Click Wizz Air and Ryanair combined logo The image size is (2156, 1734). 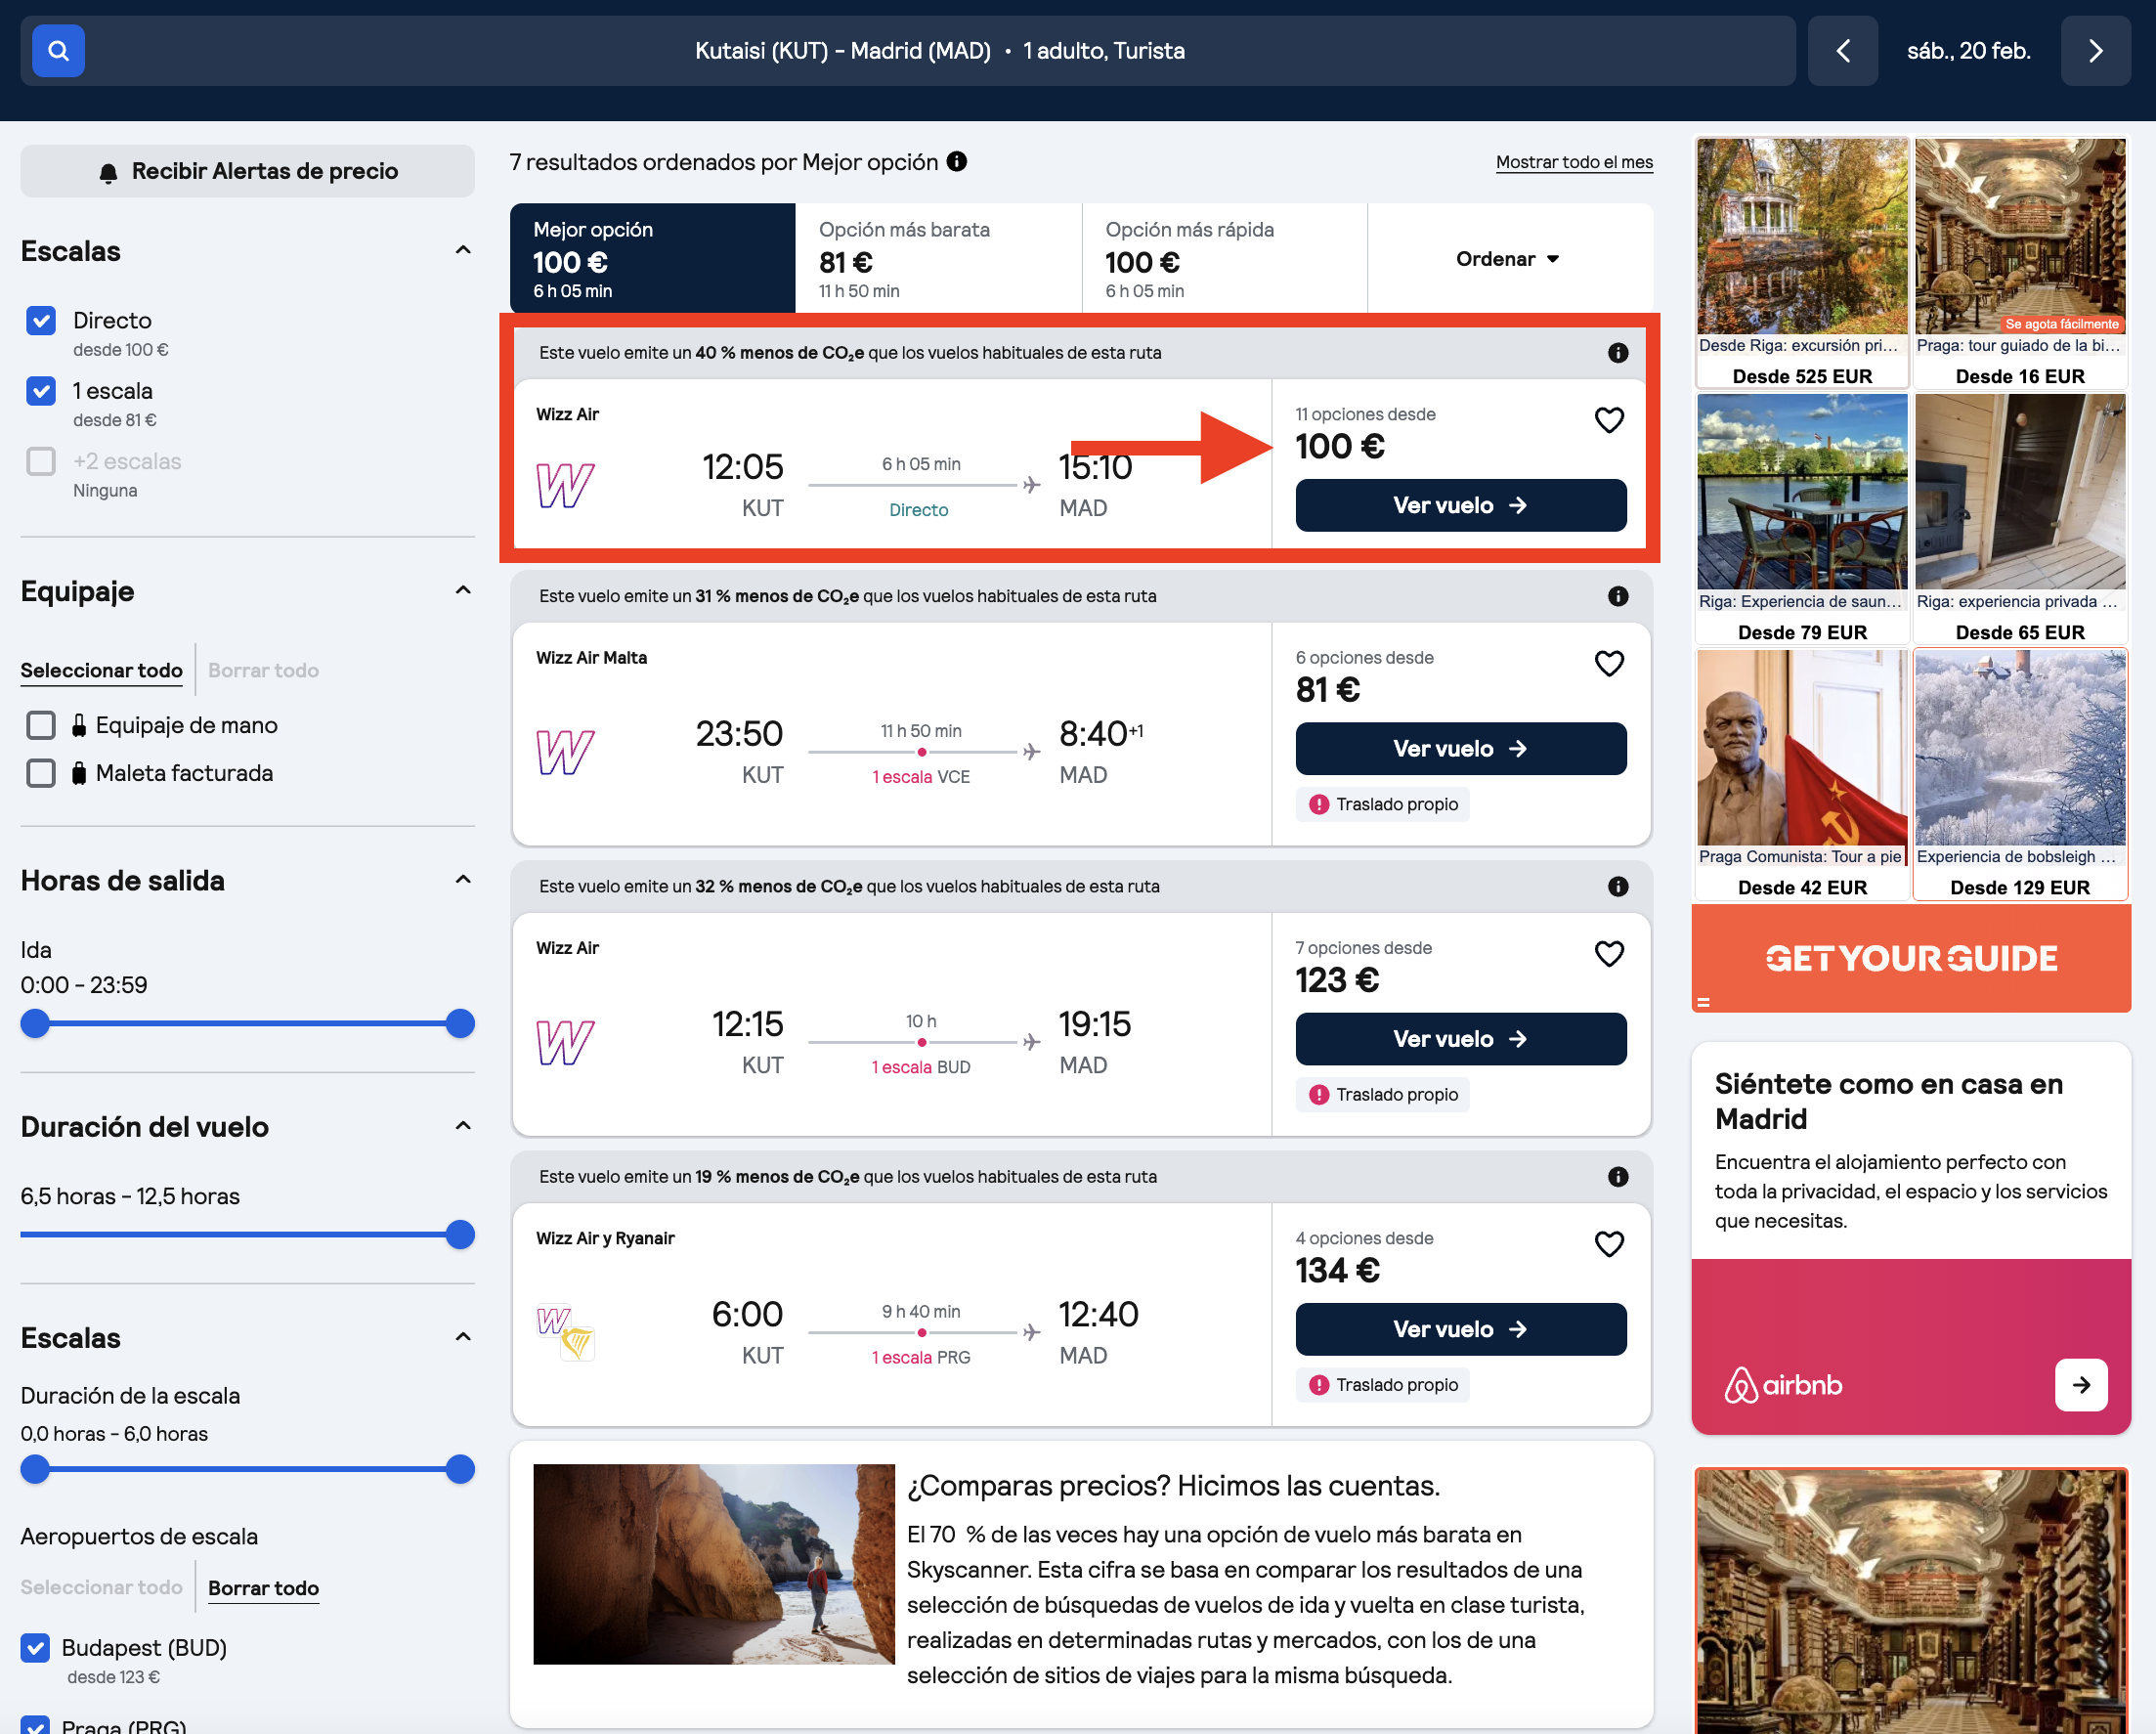[566, 1333]
